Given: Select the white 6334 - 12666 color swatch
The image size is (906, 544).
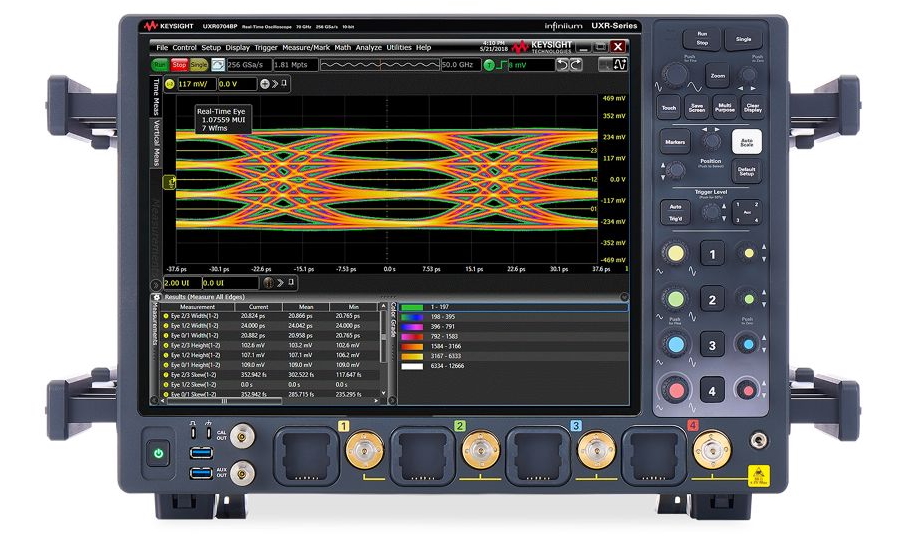Looking at the screenshot, I should 412,366.
